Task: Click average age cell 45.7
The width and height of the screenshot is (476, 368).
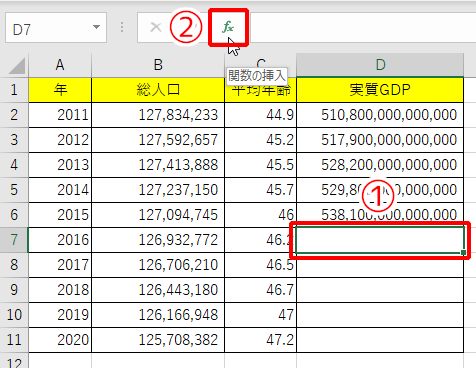Action: click(x=261, y=190)
